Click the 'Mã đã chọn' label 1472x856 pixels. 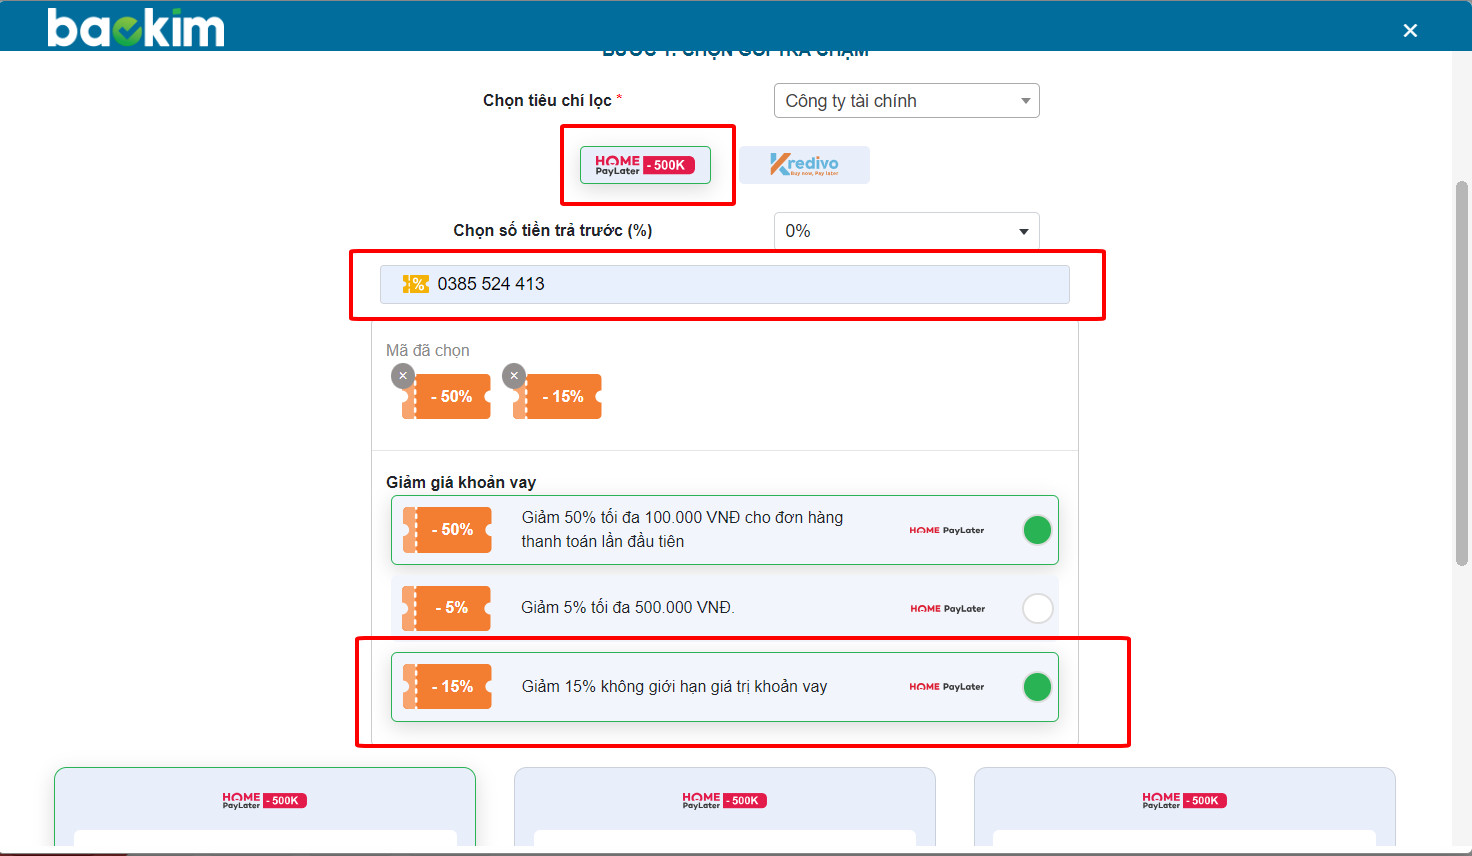point(428,351)
